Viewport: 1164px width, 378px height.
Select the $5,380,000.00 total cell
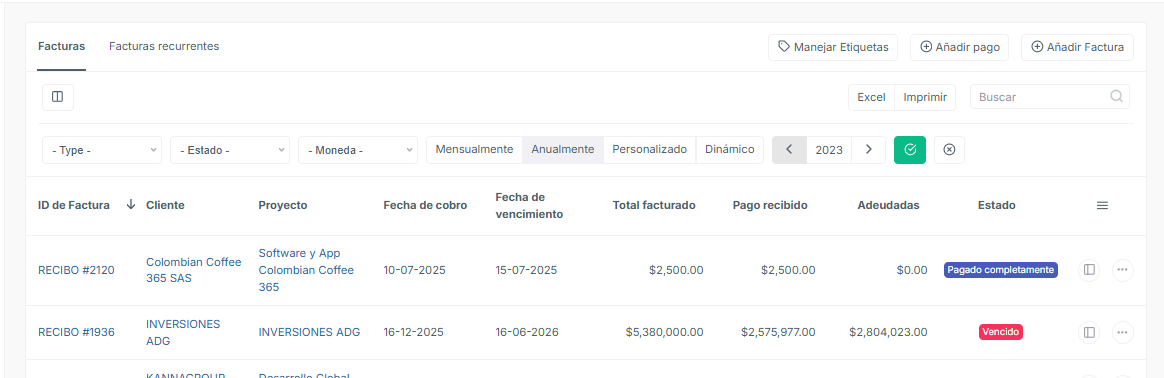(x=664, y=332)
